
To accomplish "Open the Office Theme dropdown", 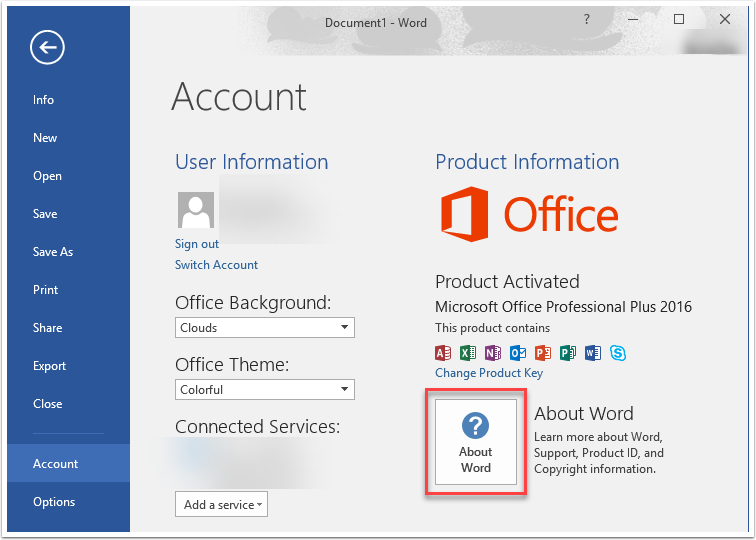I will tap(265, 389).
